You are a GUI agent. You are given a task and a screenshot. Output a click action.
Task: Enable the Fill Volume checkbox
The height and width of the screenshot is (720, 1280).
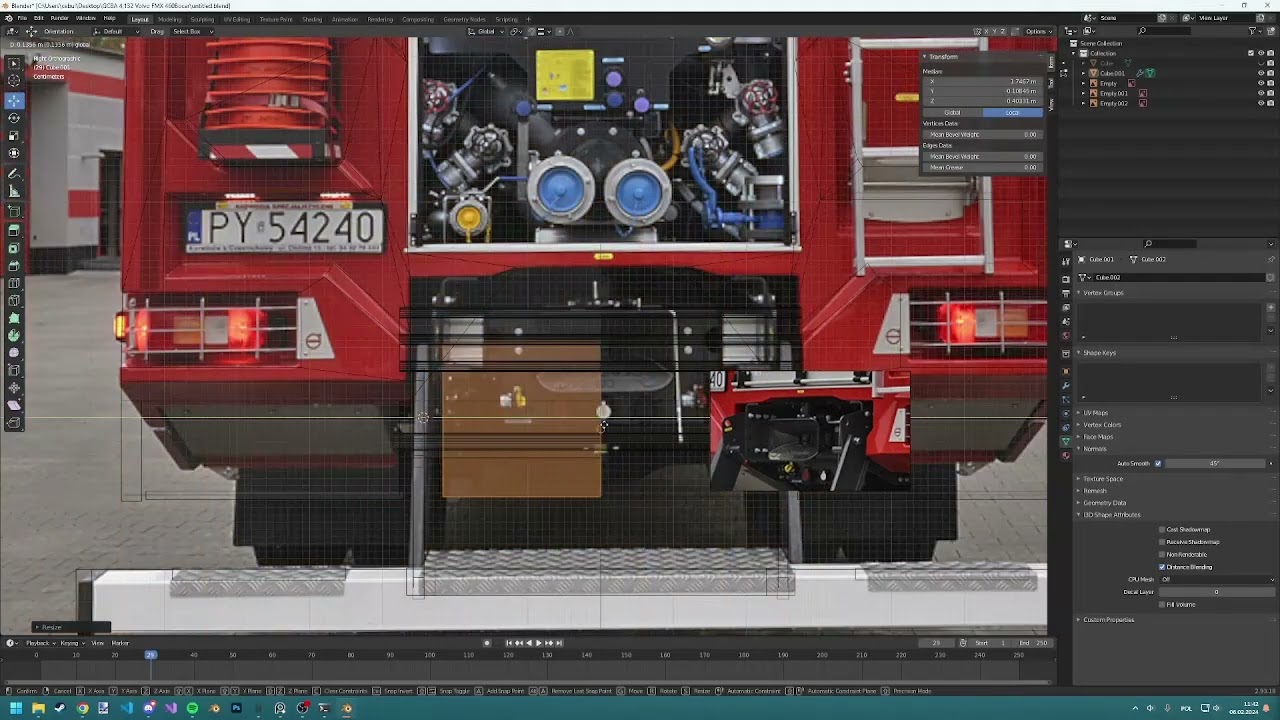pos(1162,604)
